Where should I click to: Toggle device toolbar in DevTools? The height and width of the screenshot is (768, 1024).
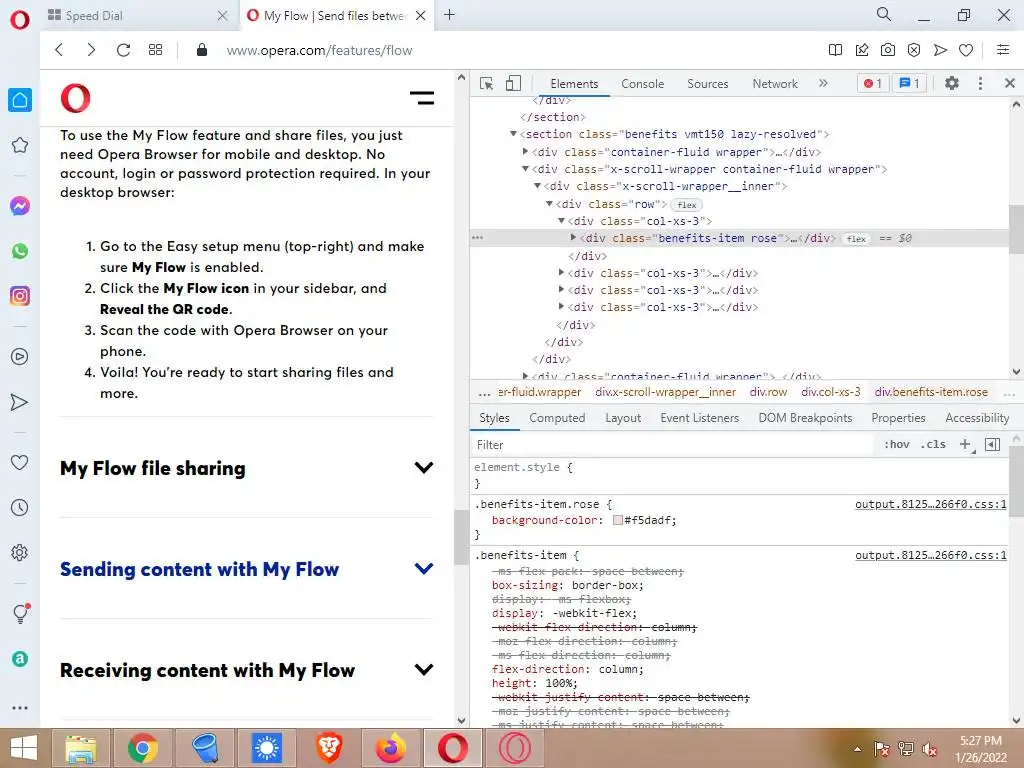(x=513, y=84)
